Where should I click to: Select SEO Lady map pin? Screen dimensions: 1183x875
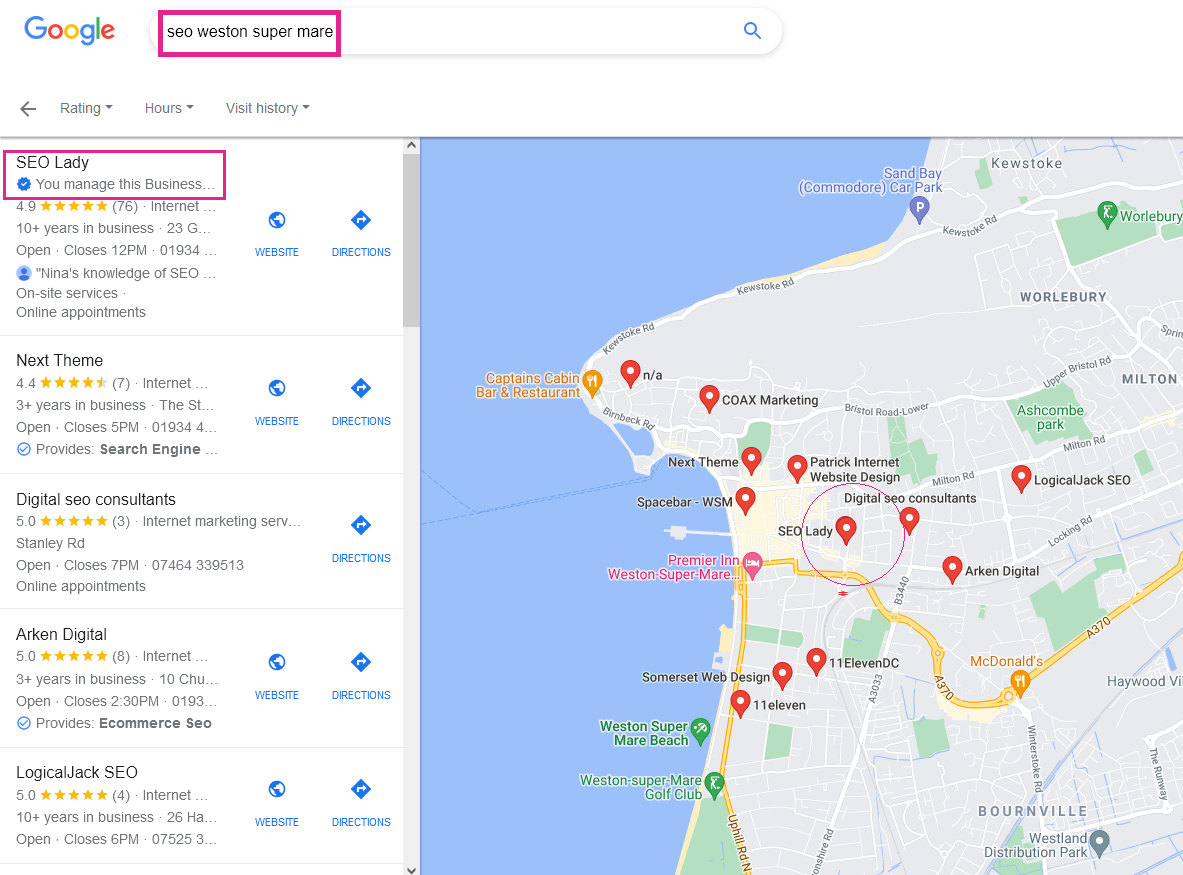[846, 529]
